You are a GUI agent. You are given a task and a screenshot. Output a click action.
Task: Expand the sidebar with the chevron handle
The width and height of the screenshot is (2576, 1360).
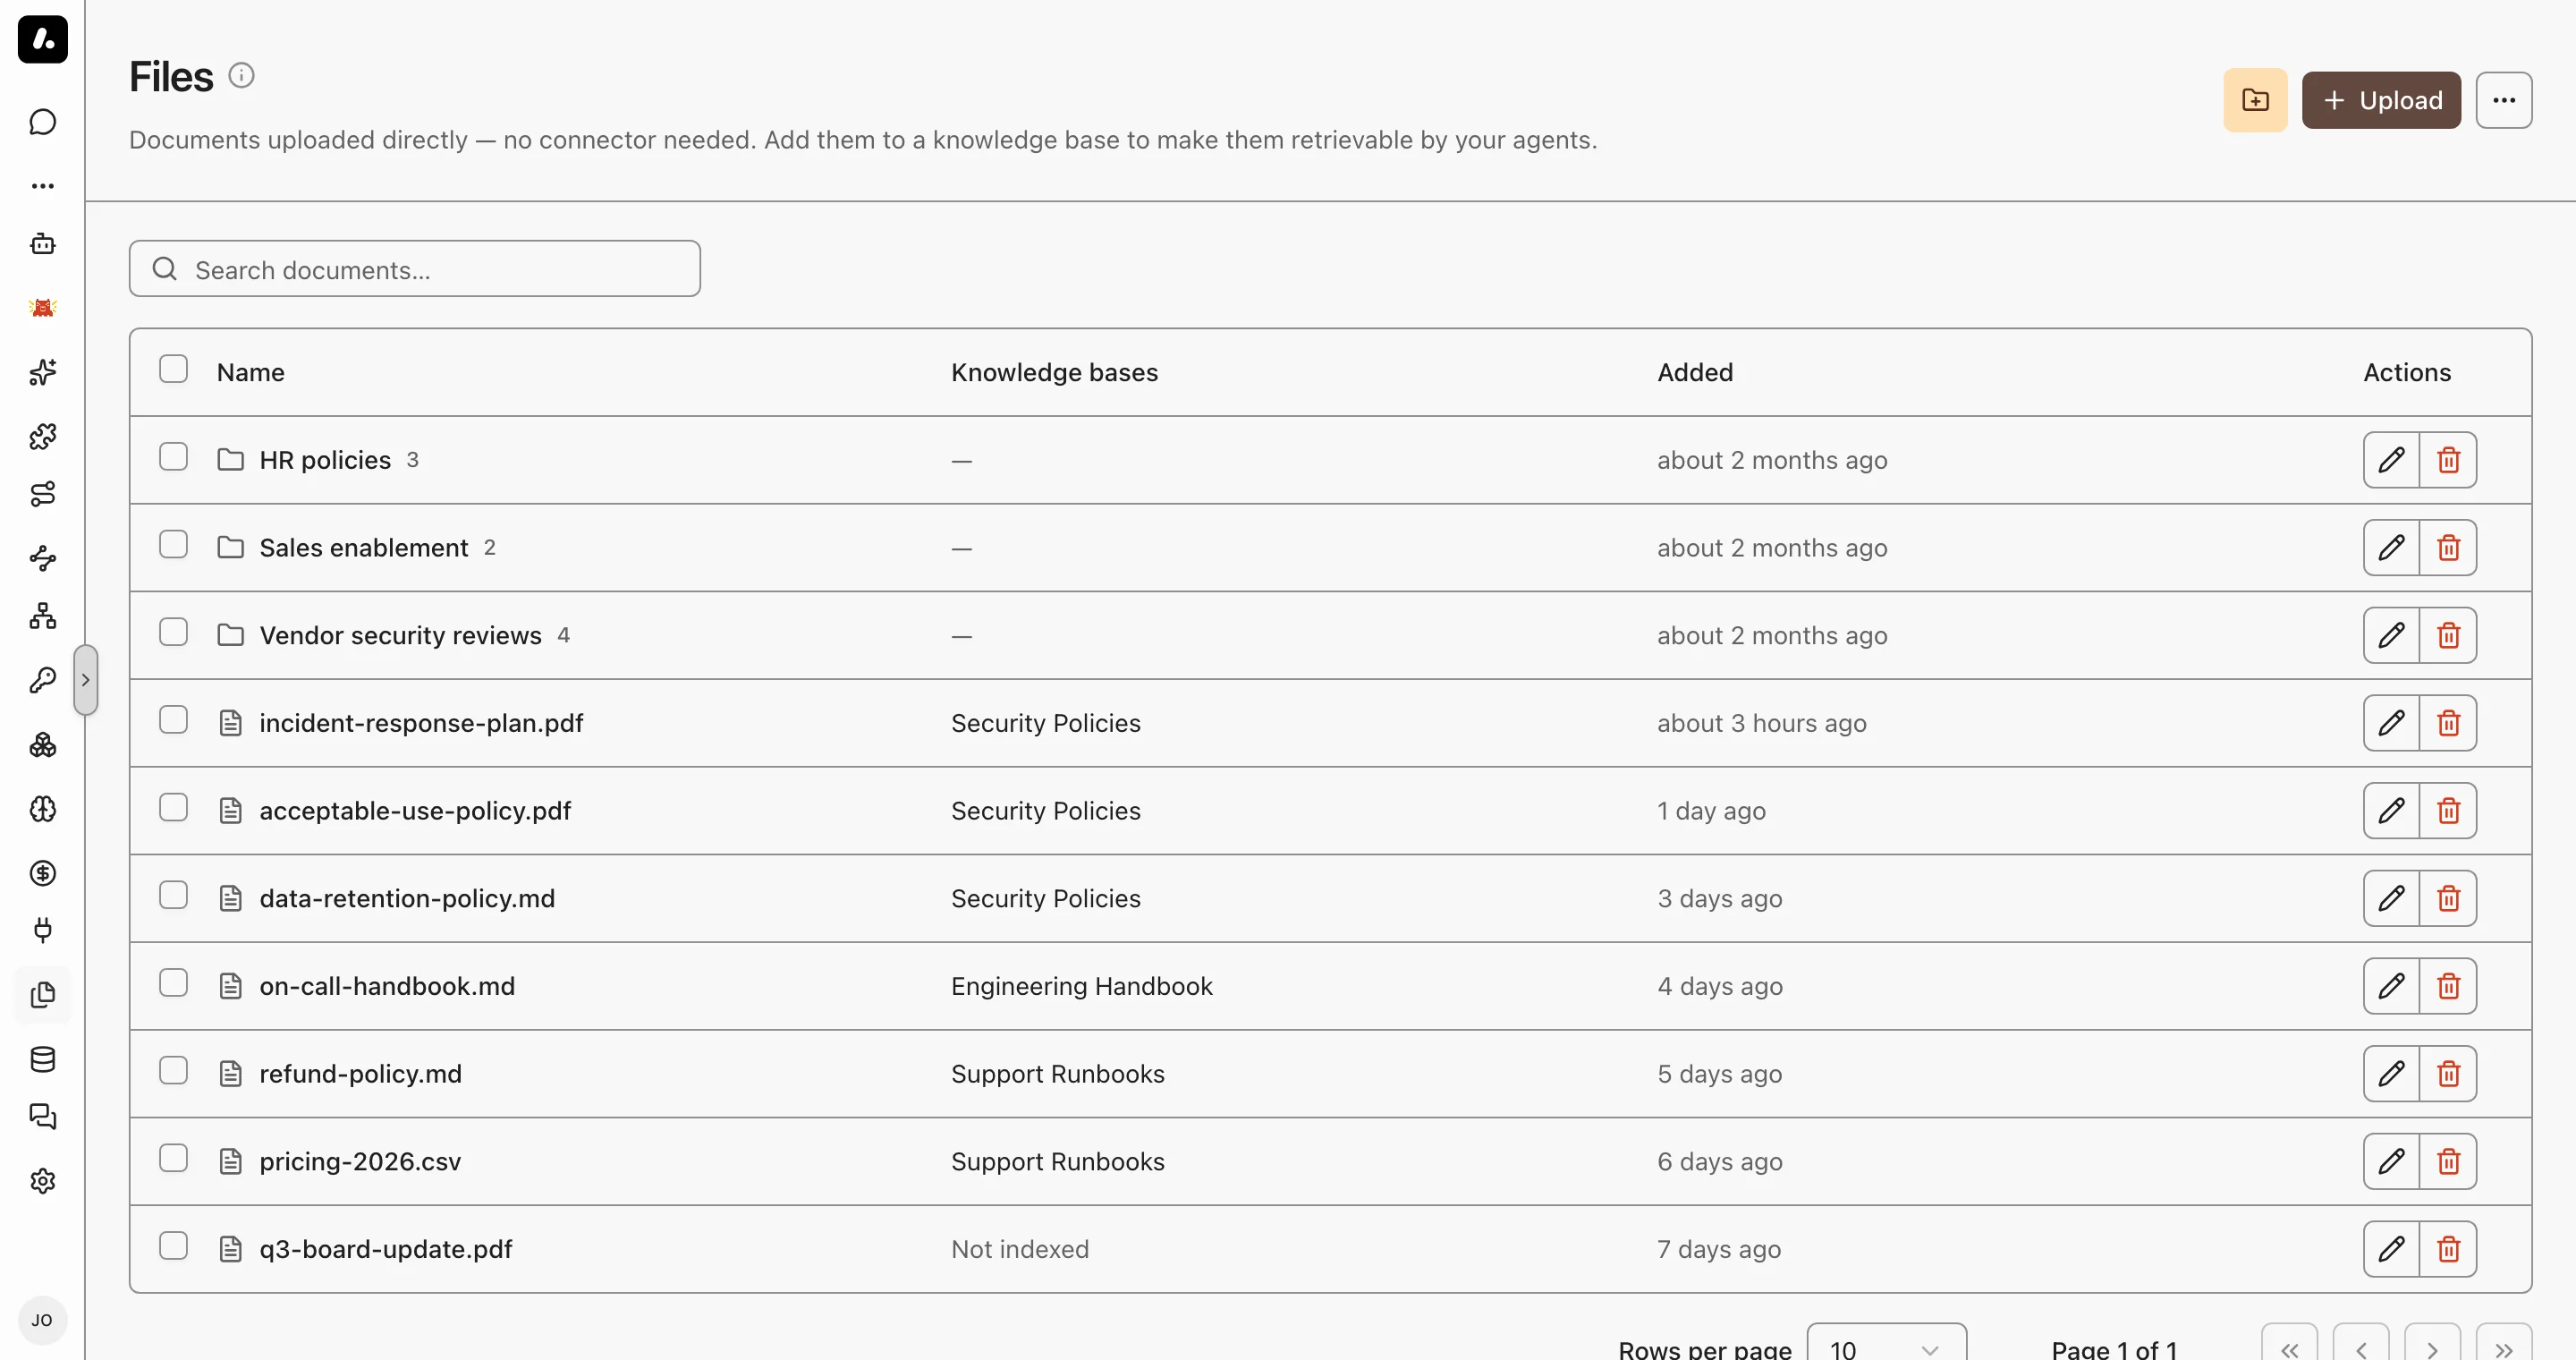click(x=86, y=680)
